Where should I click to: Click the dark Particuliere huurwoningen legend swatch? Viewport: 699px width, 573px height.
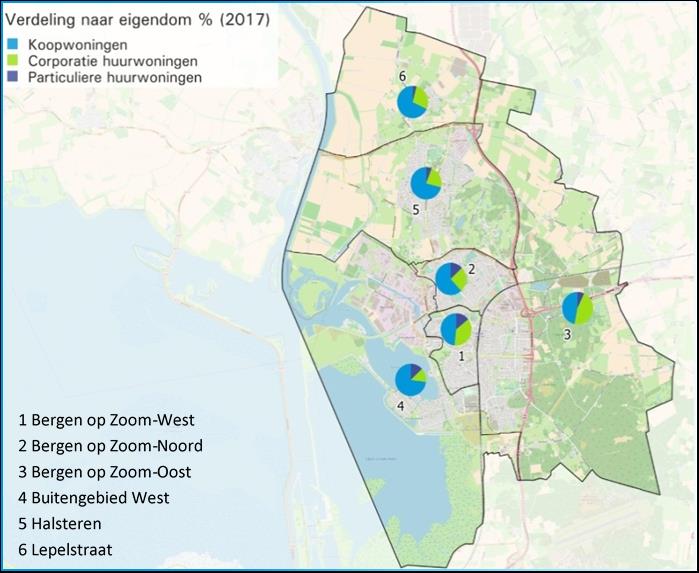tap(15, 77)
